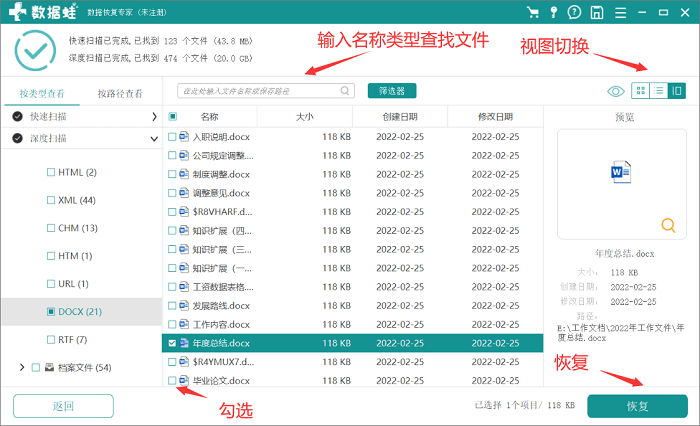700x426 pixels.
Task: Click the Word icon of 制度调整.docx
Action: [184, 174]
